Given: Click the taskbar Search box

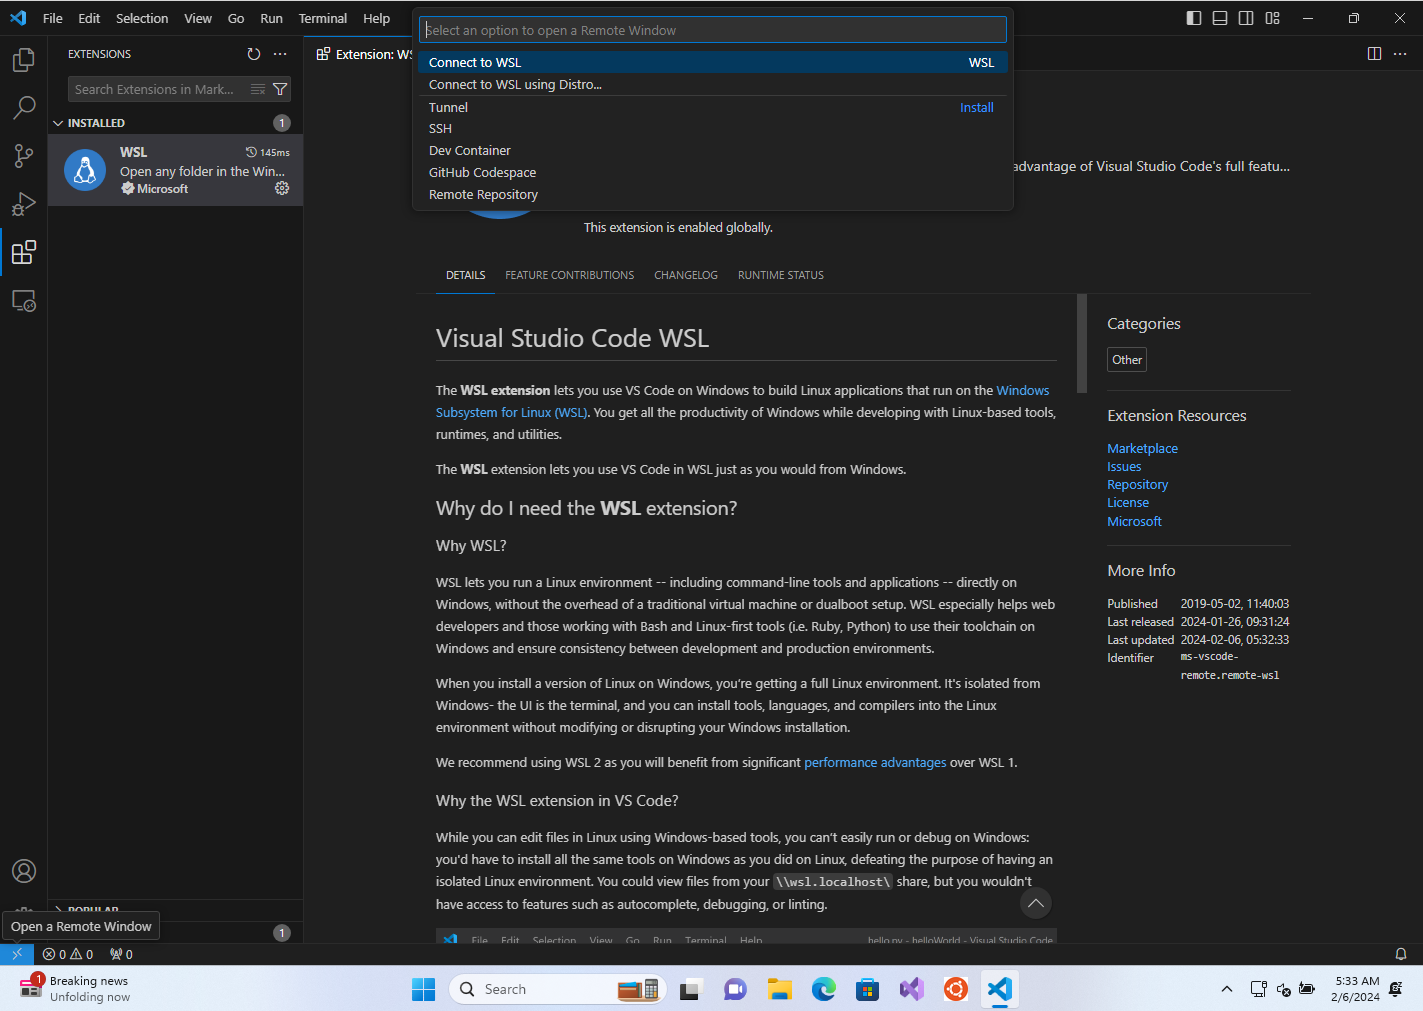Looking at the screenshot, I should pos(558,989).
